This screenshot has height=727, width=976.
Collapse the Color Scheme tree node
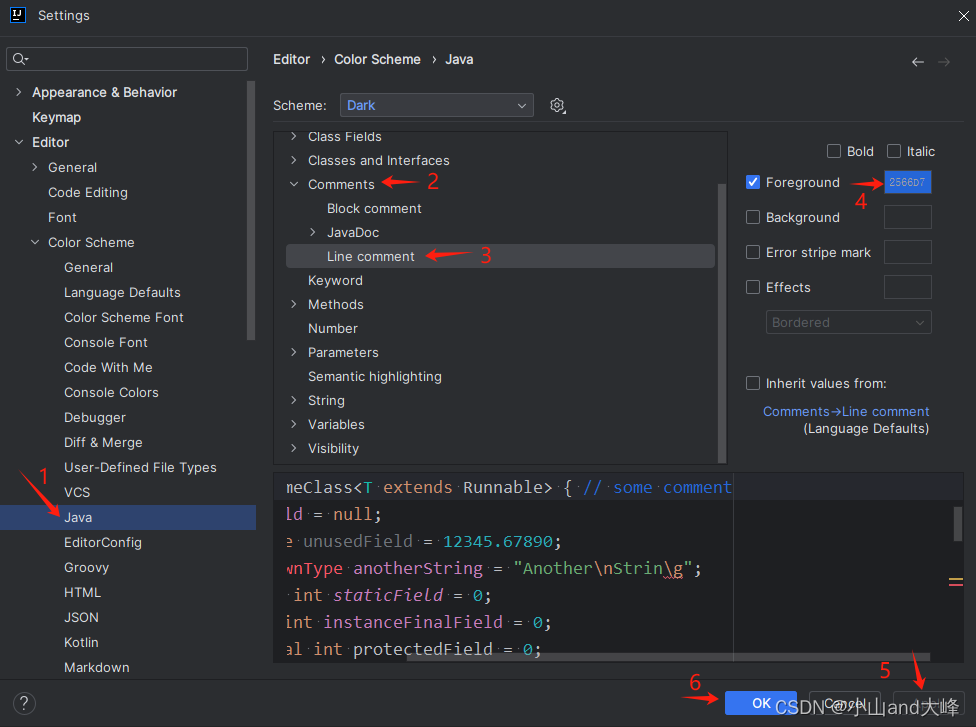[x=35, y=242]
